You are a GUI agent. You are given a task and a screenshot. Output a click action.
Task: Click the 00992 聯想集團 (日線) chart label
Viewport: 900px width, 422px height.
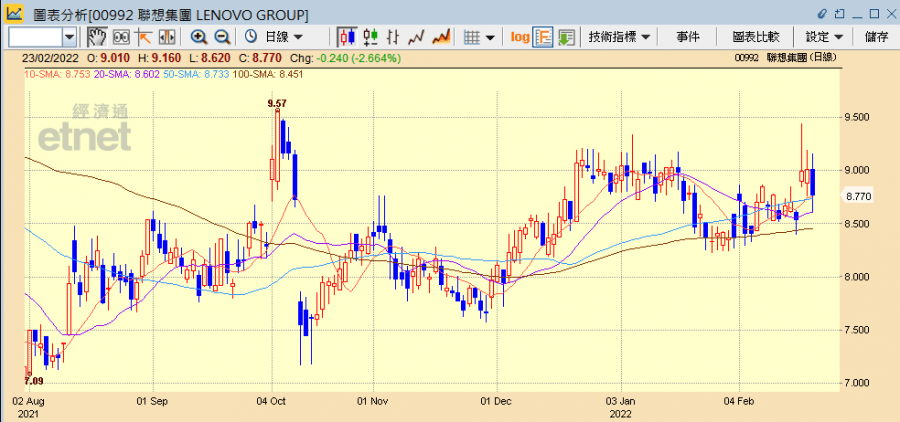tap(785, 57)
